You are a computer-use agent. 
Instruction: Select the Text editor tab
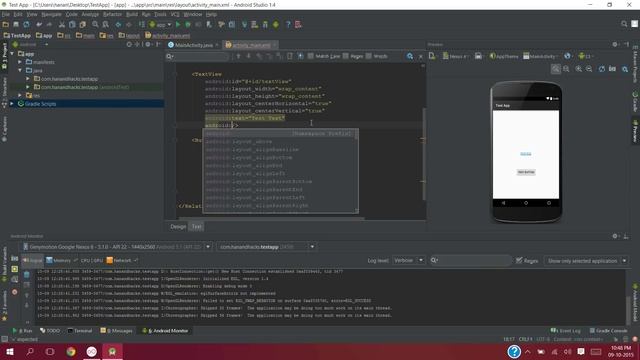pyautogui.click(x=197, y=227)
